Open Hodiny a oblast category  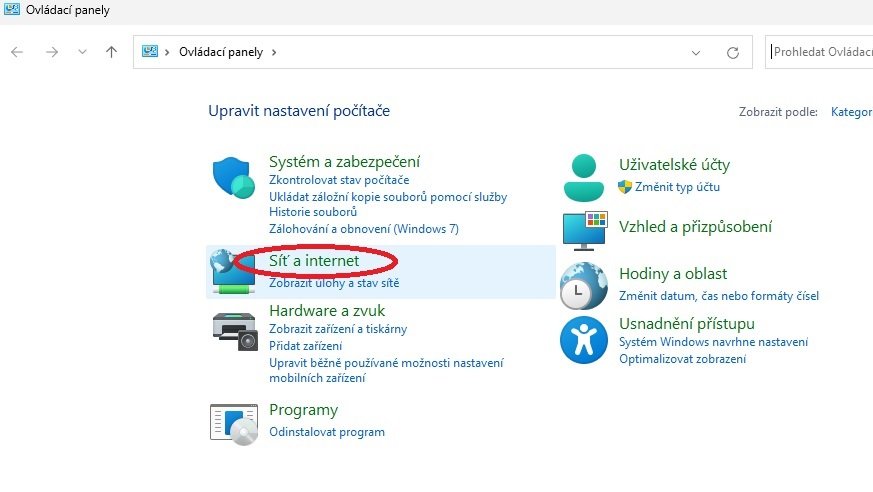pos(673,274)
